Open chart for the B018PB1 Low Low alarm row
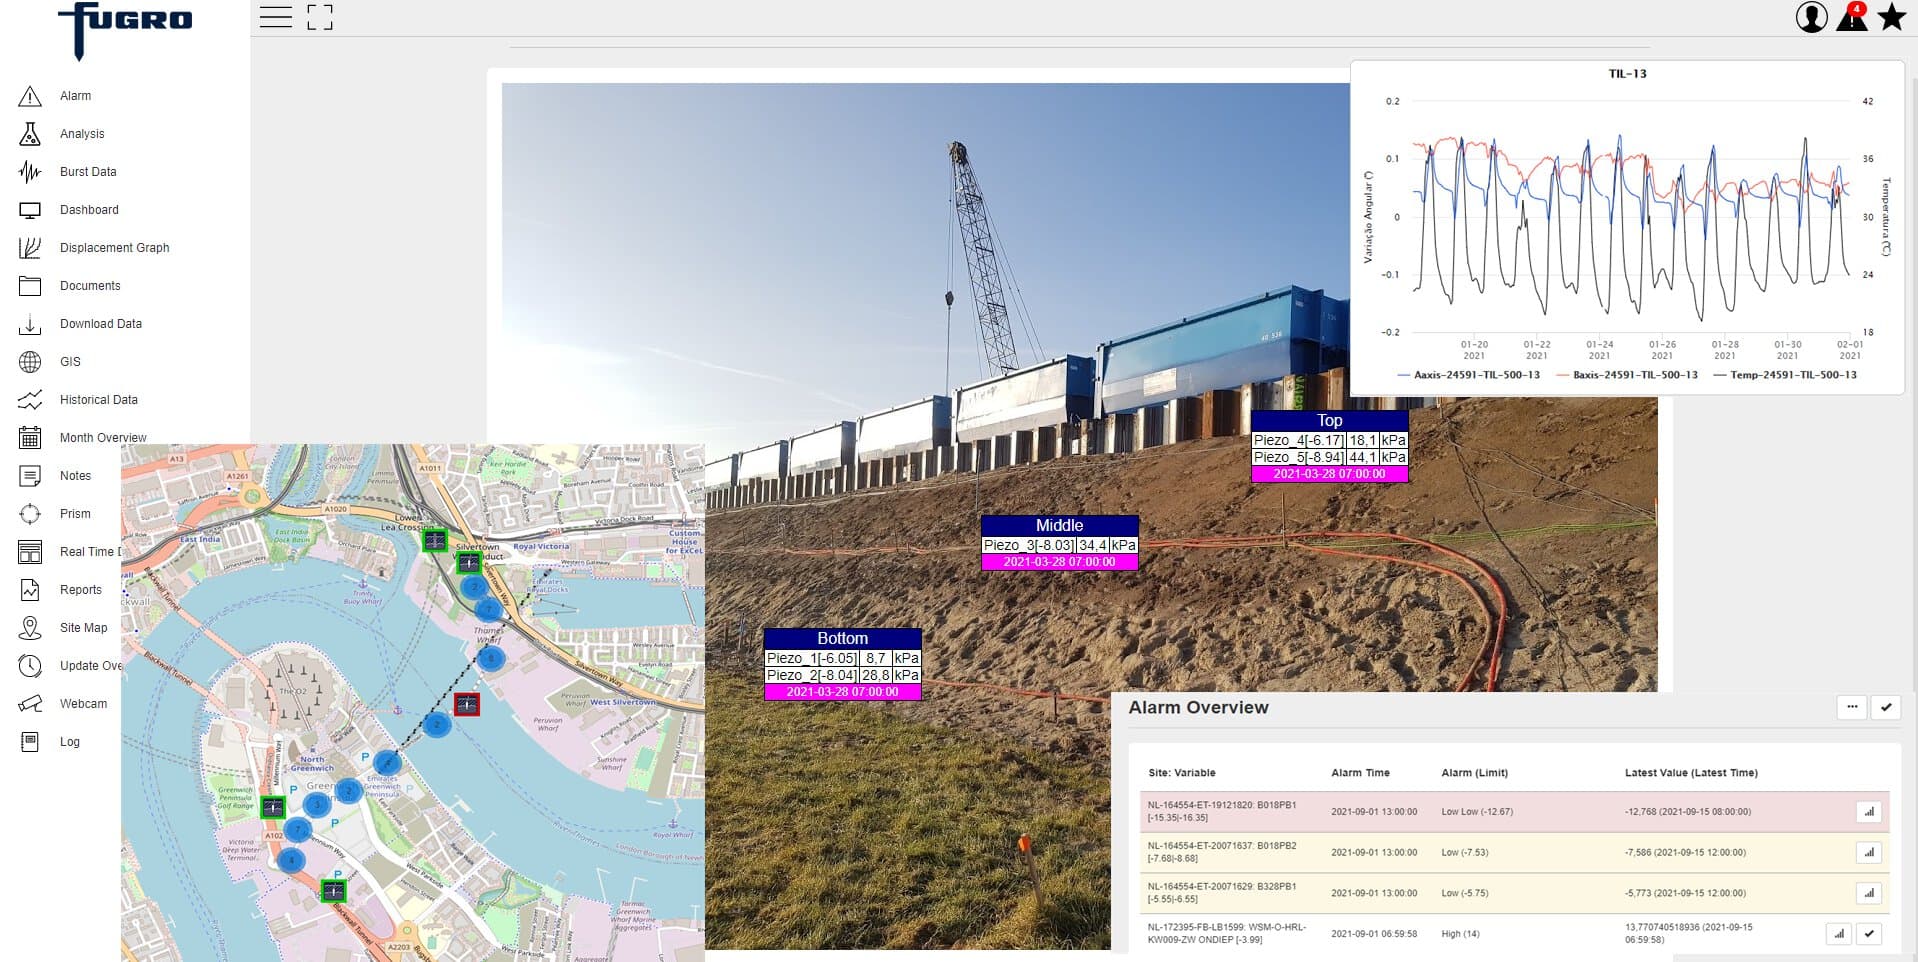 1868,812
